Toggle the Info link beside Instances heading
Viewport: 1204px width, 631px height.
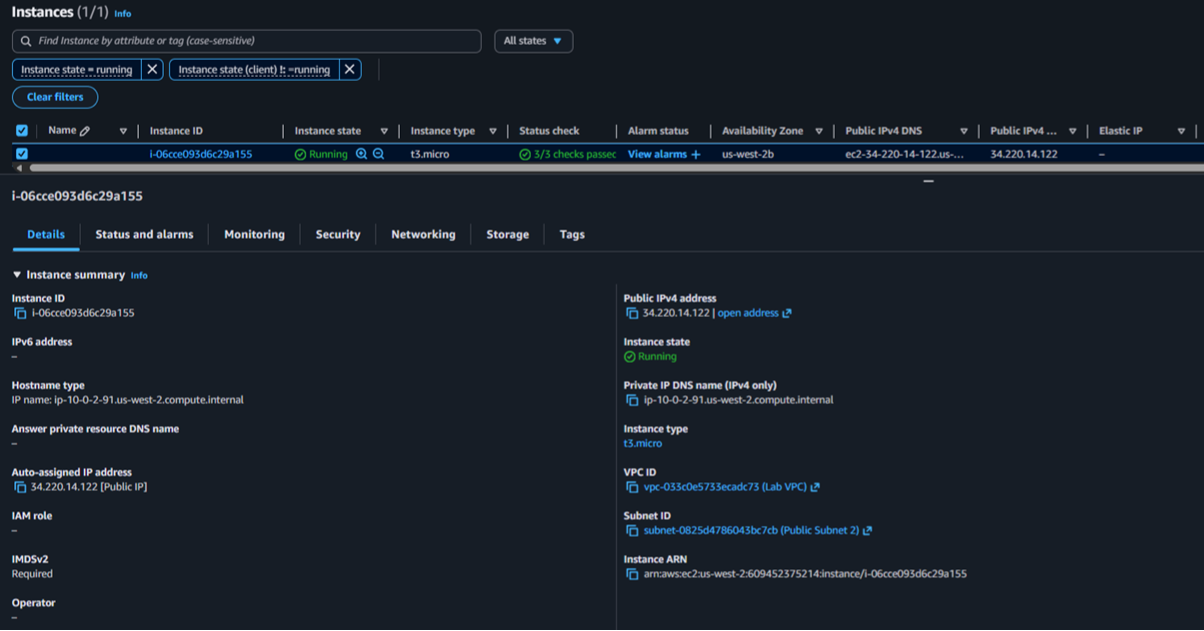click(122, 13)
